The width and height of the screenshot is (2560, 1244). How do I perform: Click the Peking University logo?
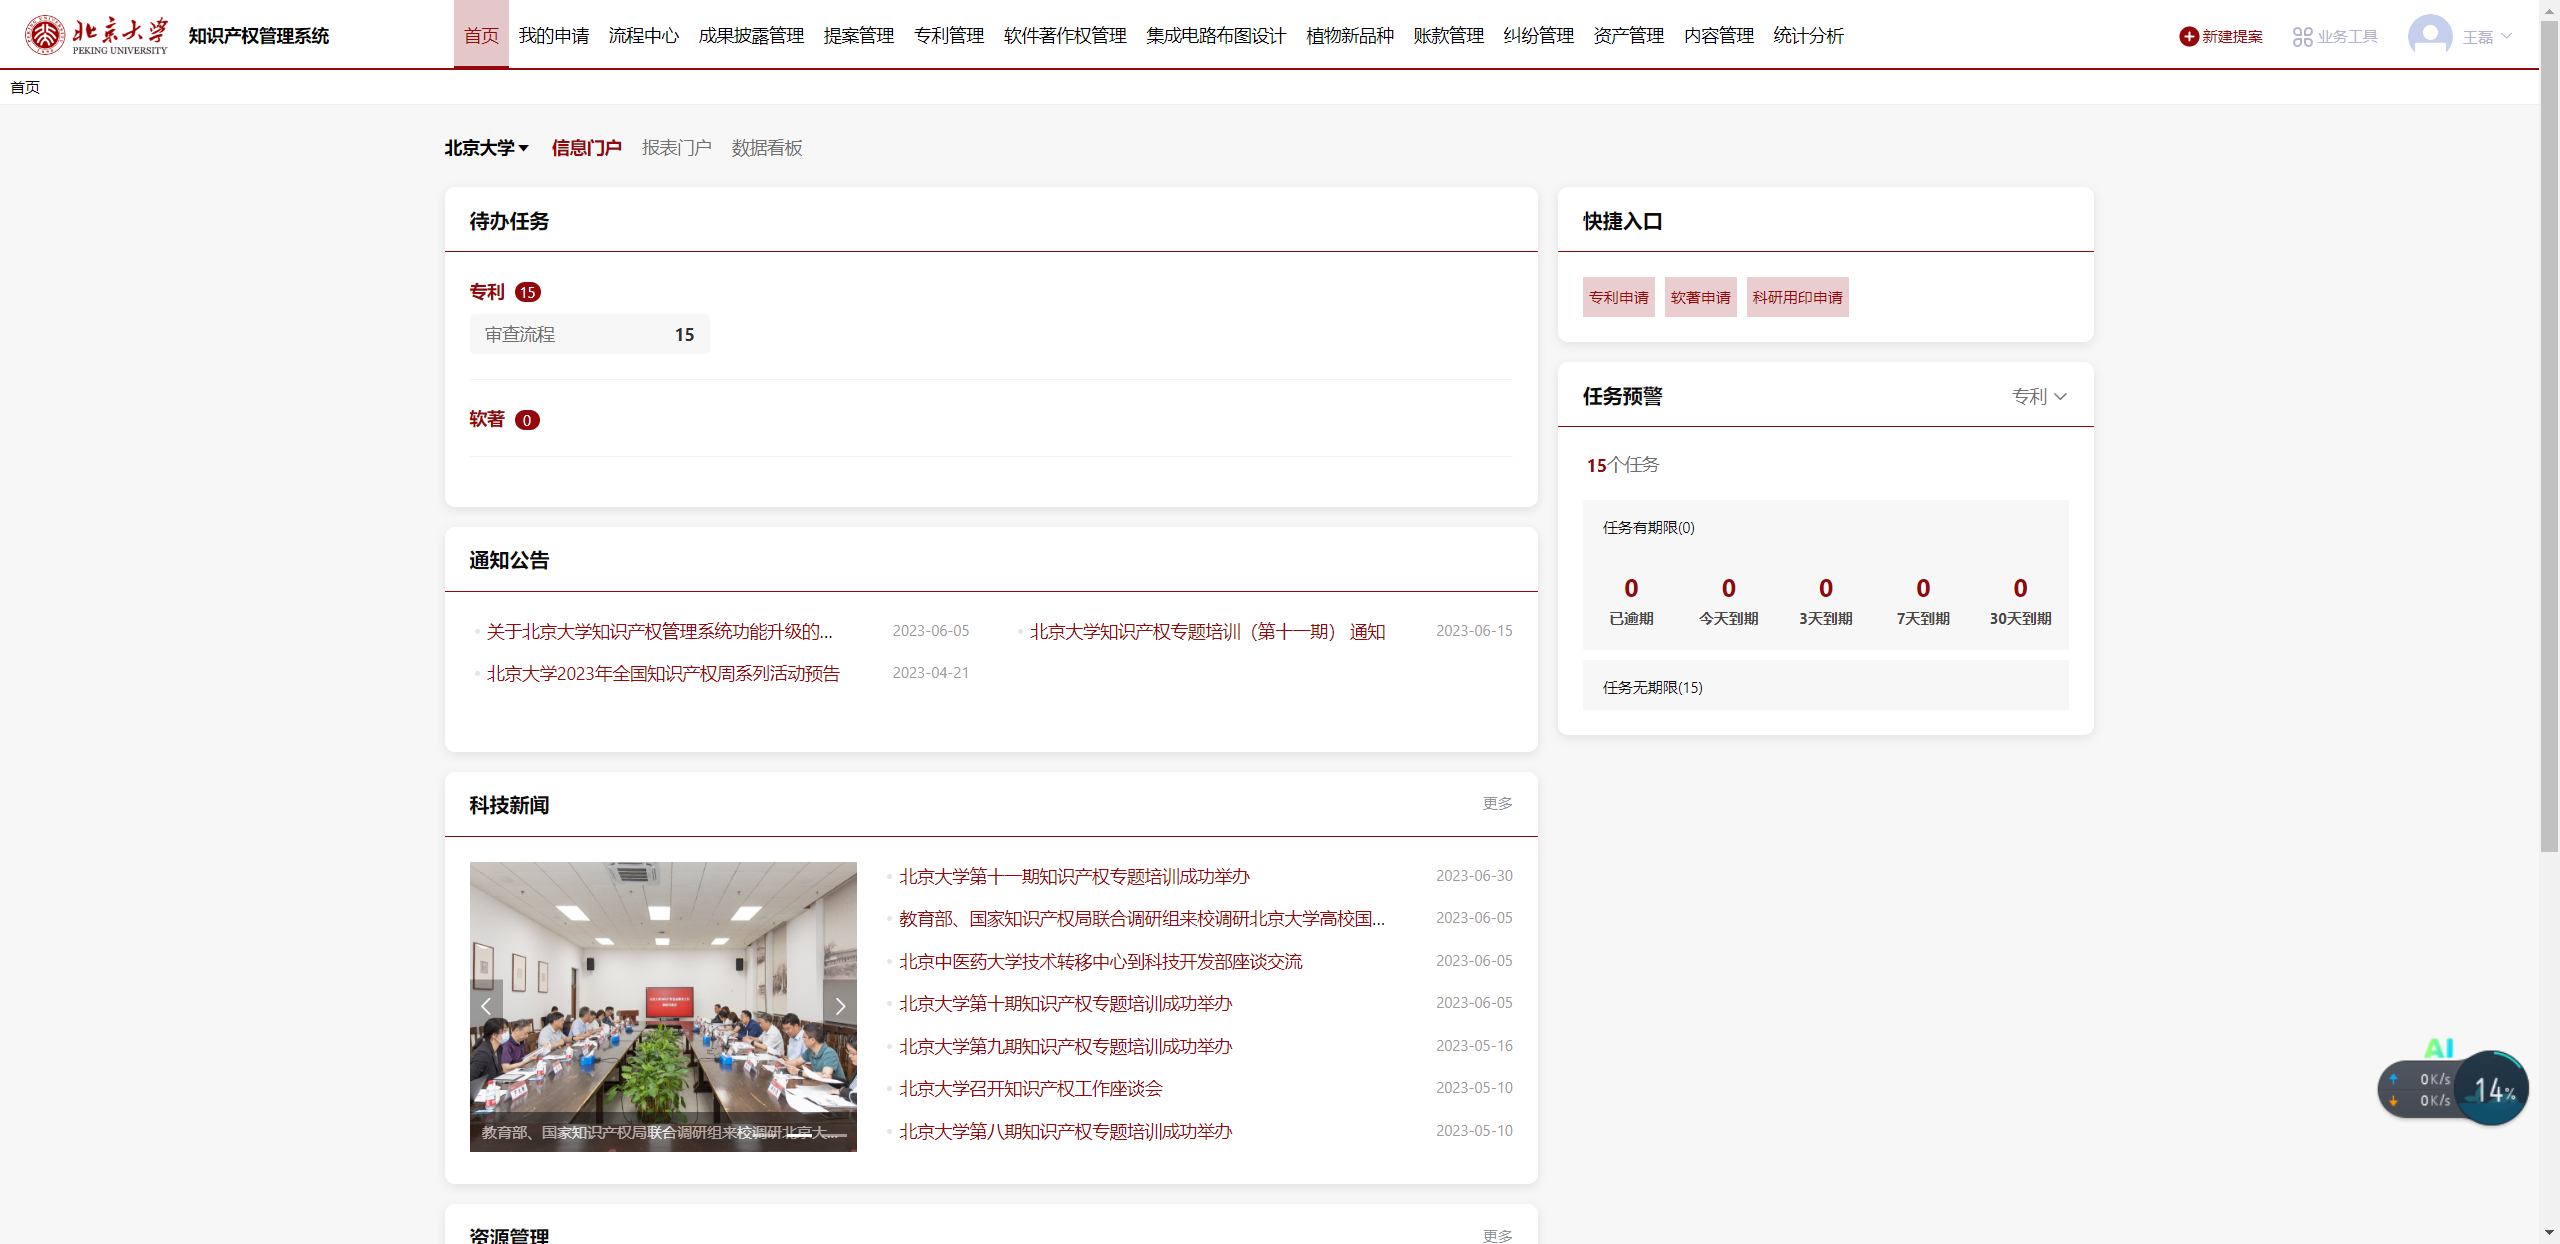(x=97, y=35)
